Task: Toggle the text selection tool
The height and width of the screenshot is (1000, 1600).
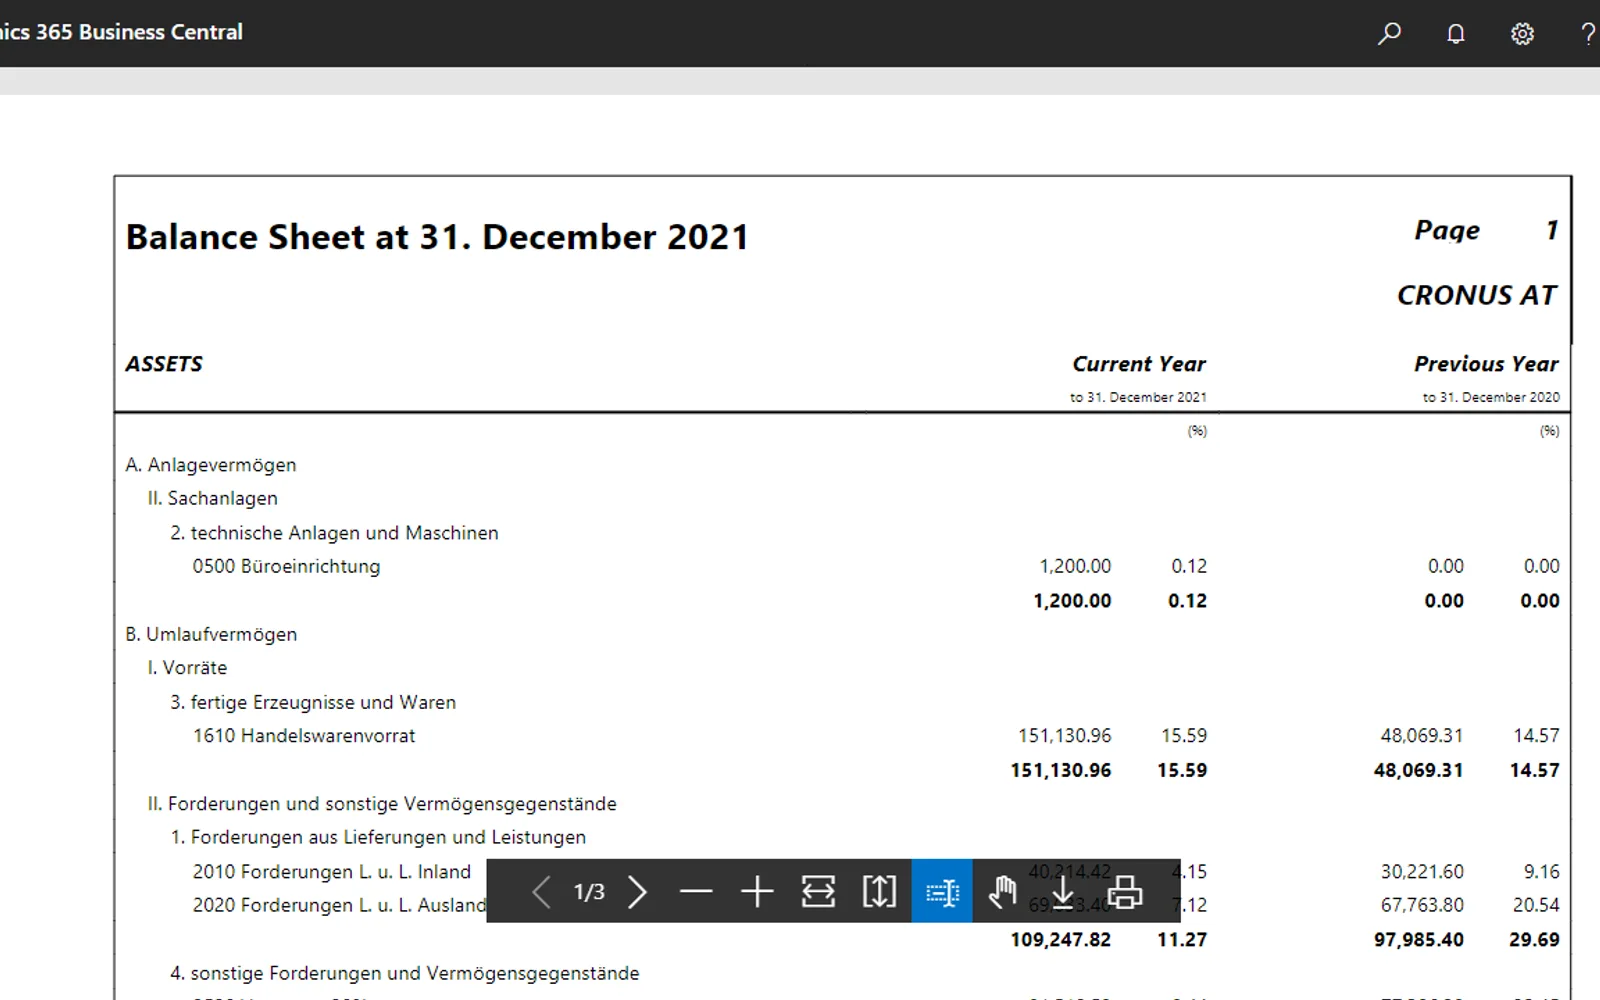Action: click(942, 891)
